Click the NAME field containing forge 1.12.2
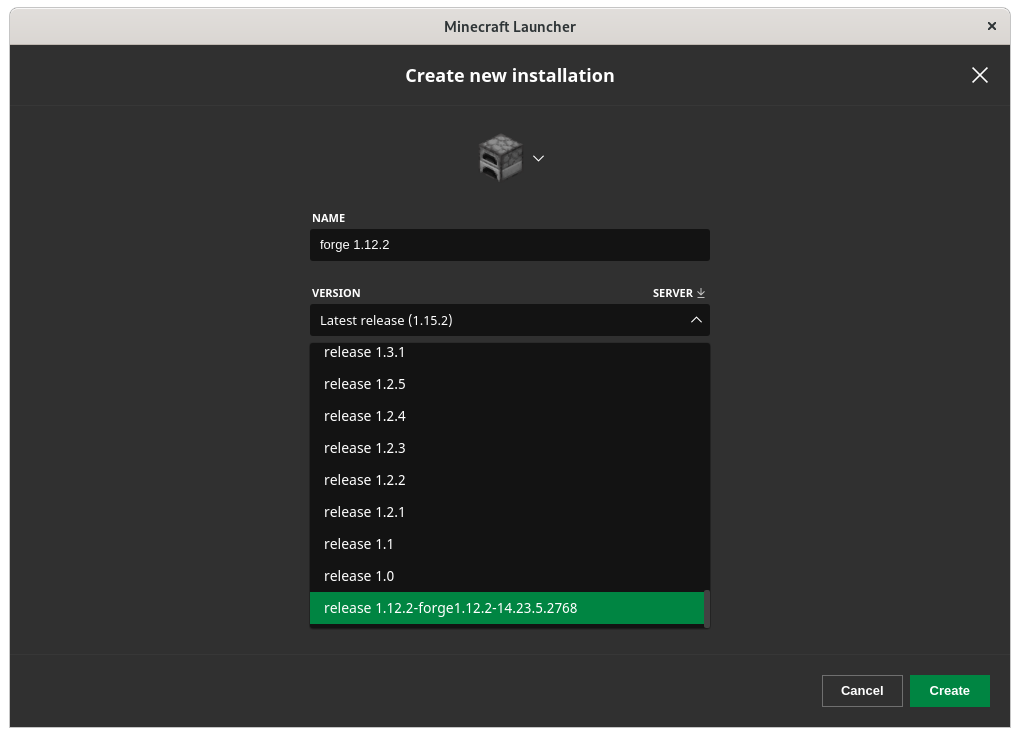This screenshot has width=1020, height=737. coord(509,245)
